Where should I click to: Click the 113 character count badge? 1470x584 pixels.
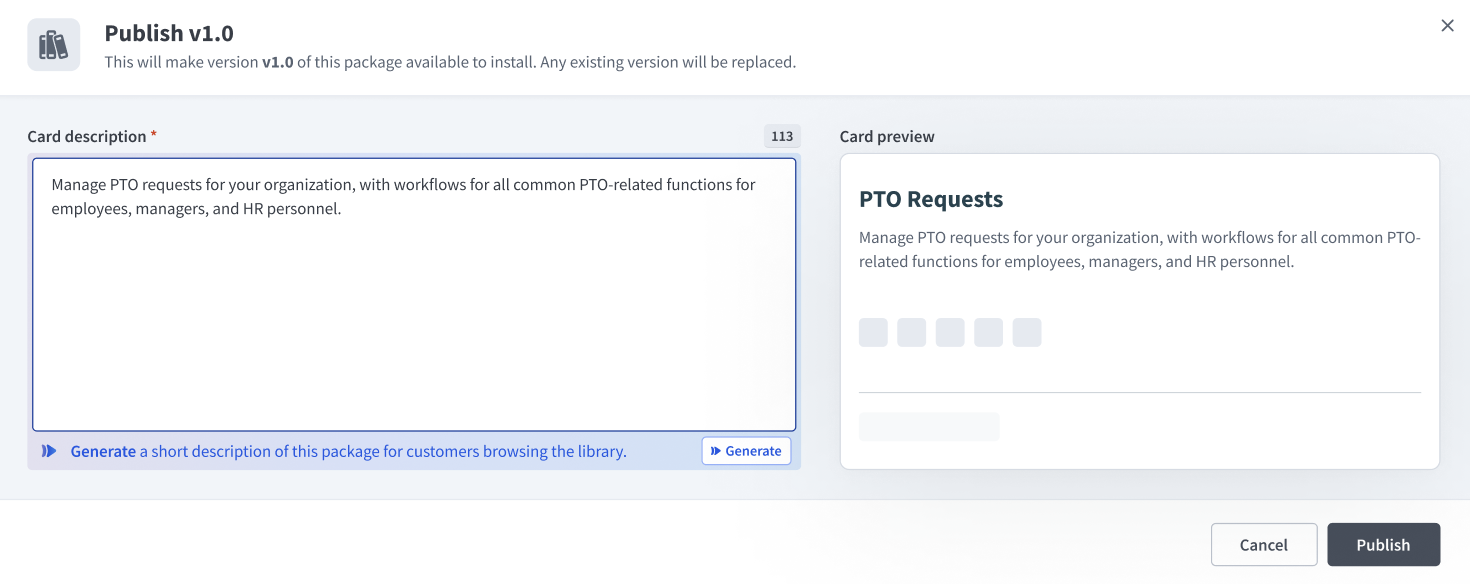[x=782, y=136]
